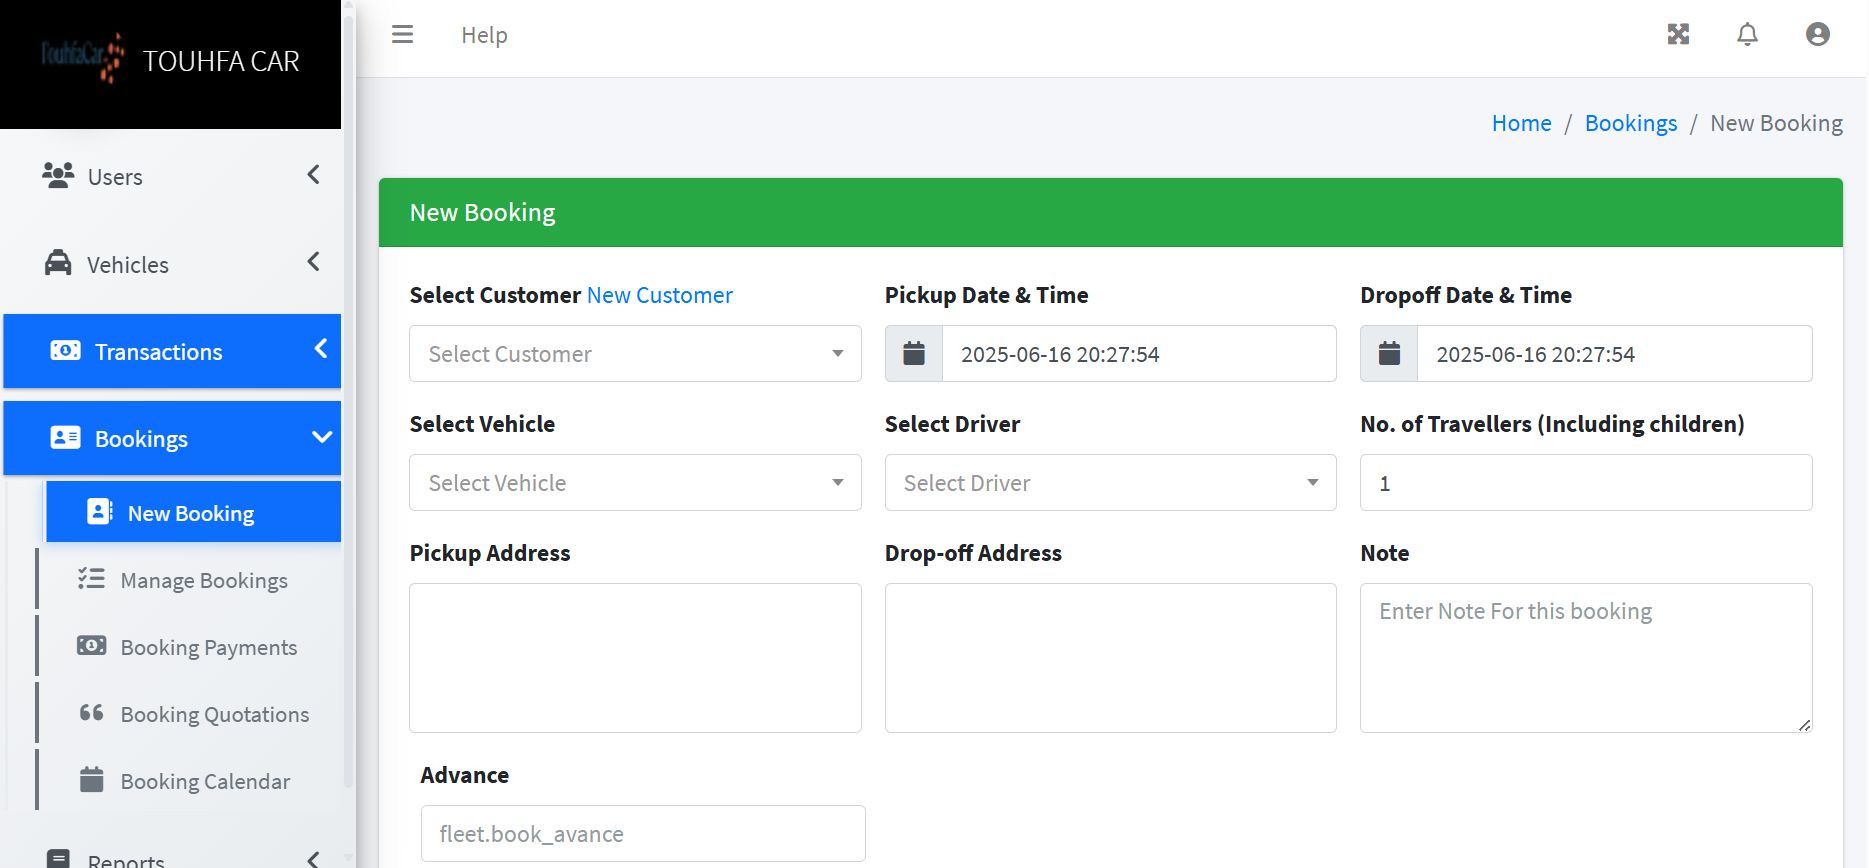This screenshot has width=1869, height=868.
Task: Click the New Customer link
Action: click(x=659, y=295)
